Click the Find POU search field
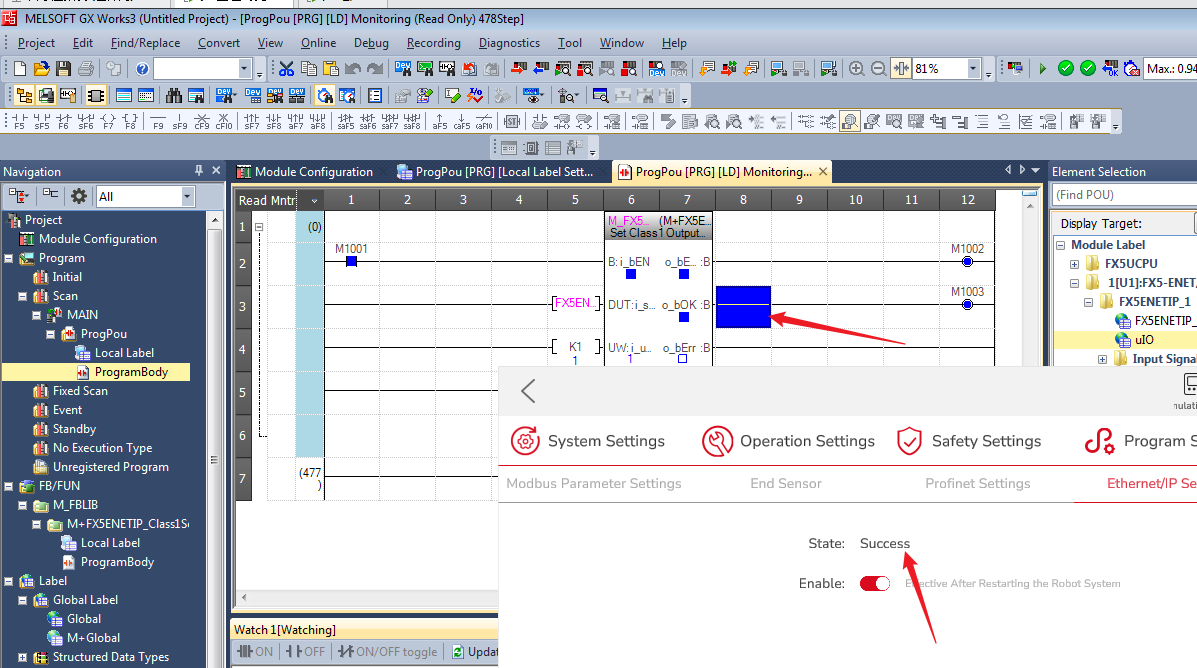The image size is (1197, 668). (x=1124, y=194)
